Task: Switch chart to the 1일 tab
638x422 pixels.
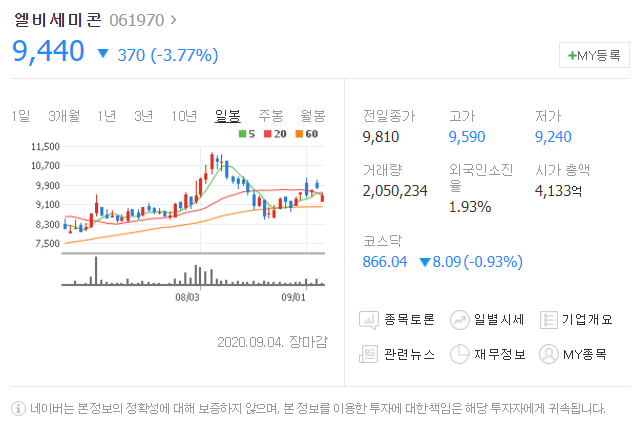Action: click(x=21, y=116)
